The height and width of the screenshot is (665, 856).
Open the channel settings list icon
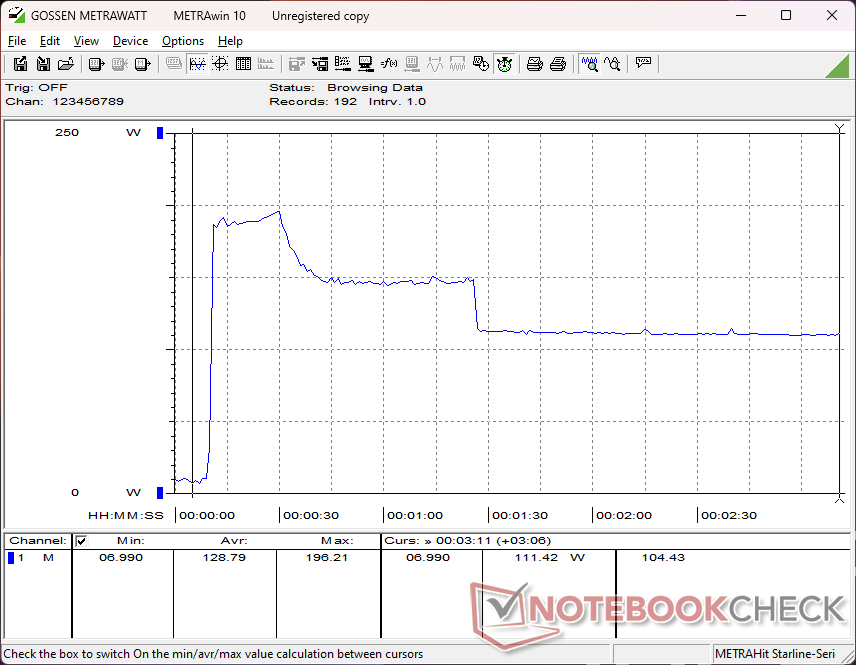(x=343, y=64)
